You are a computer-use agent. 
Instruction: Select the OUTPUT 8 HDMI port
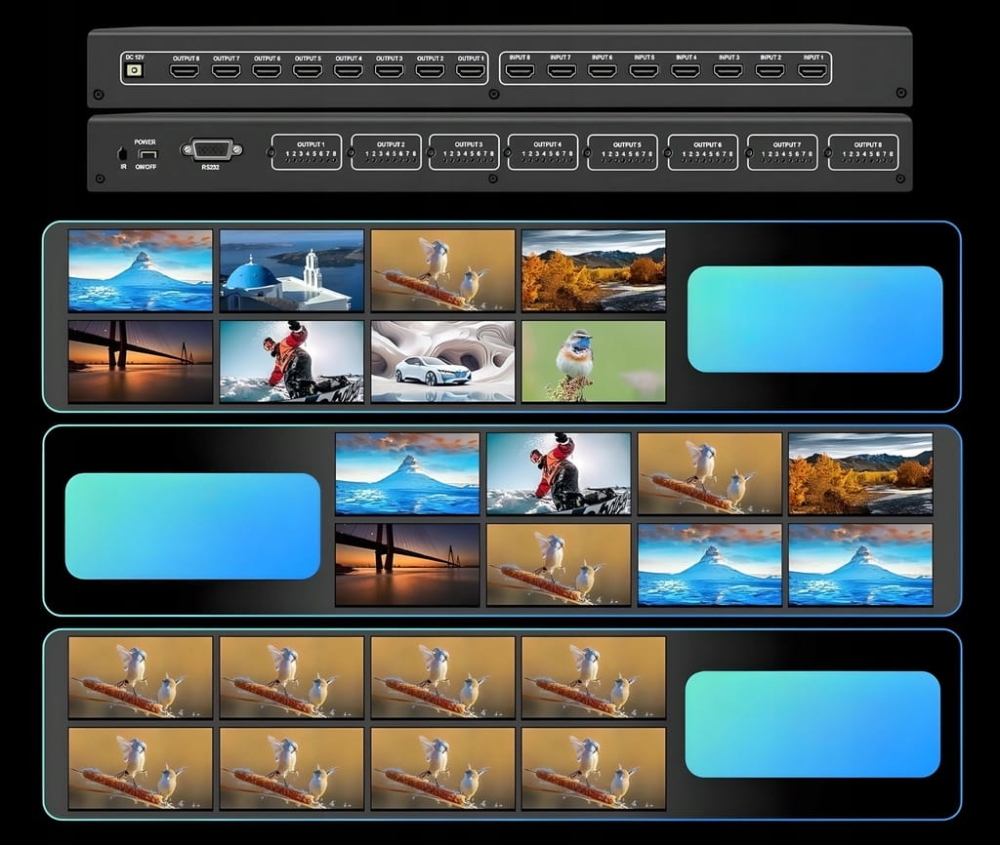click(x=185, y=71)
